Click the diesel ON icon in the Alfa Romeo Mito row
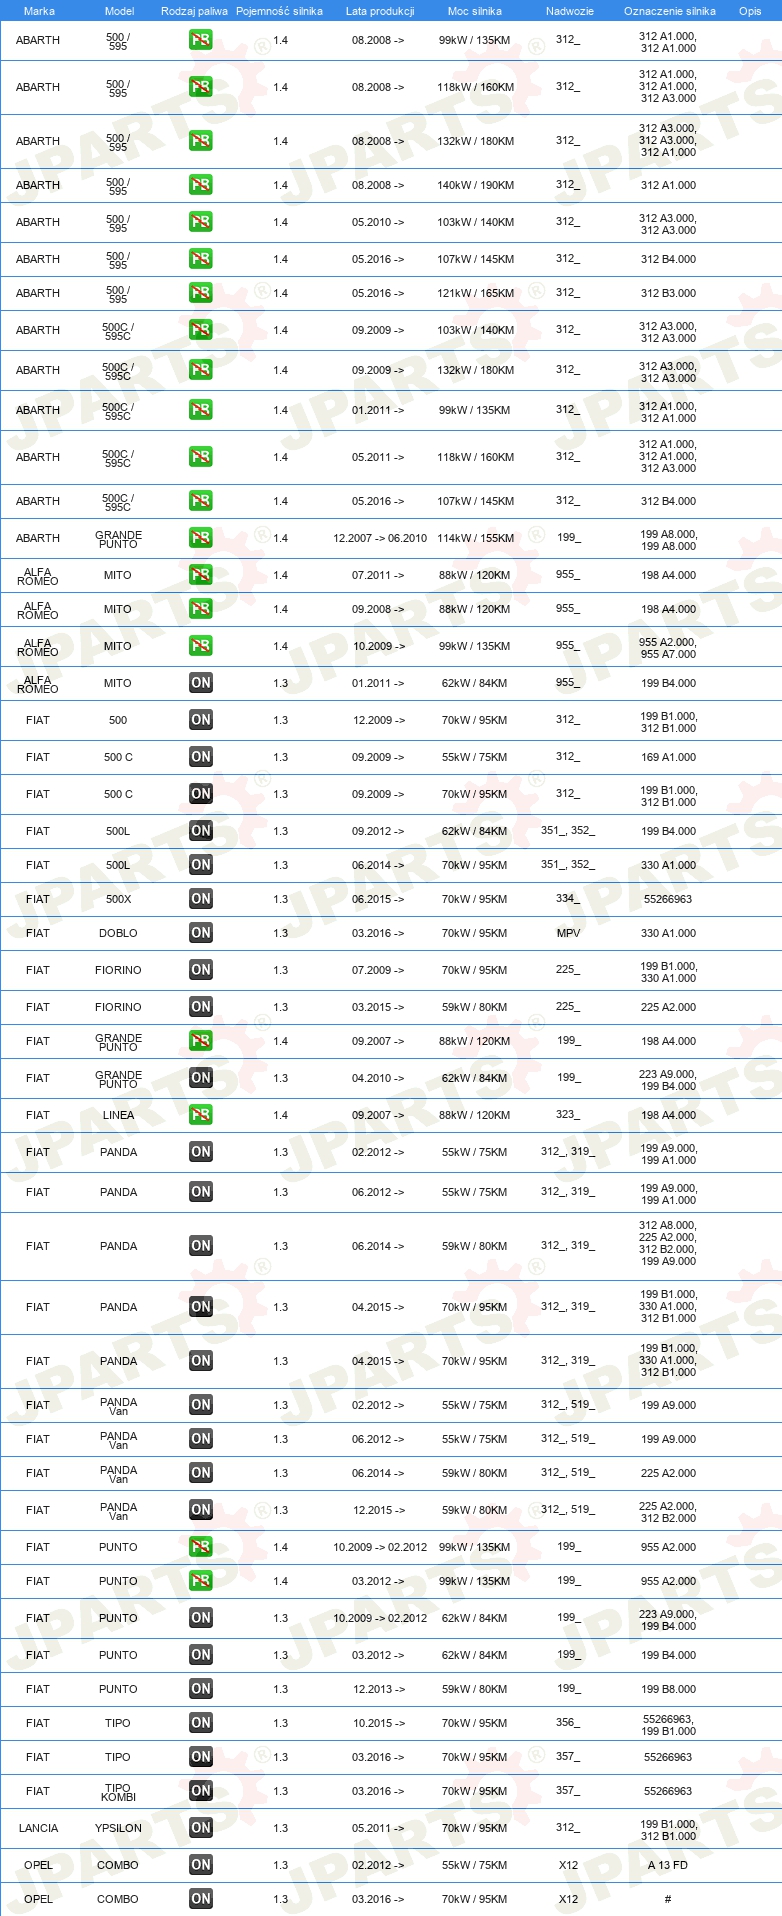 pos(201,683)
